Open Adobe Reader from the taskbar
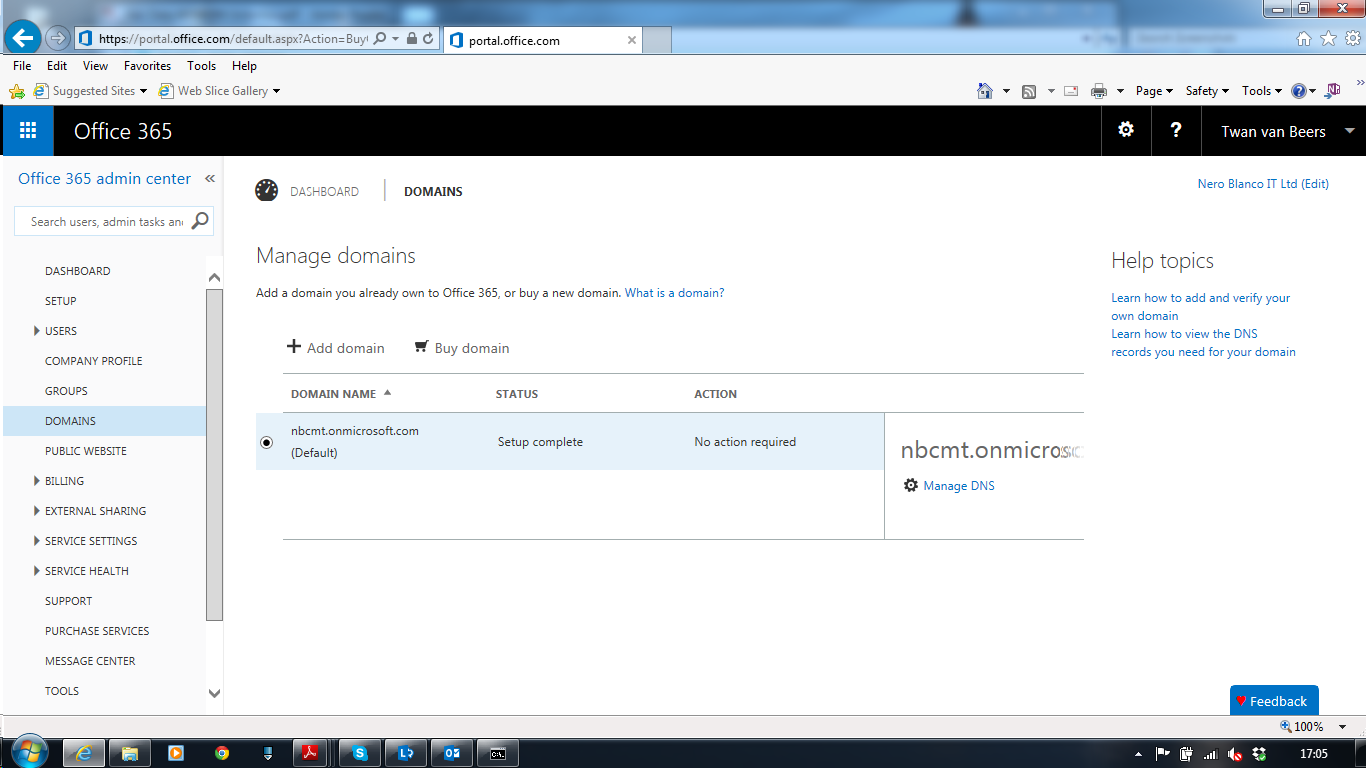Screen dimensions: 1366x768 pos(310,753)
